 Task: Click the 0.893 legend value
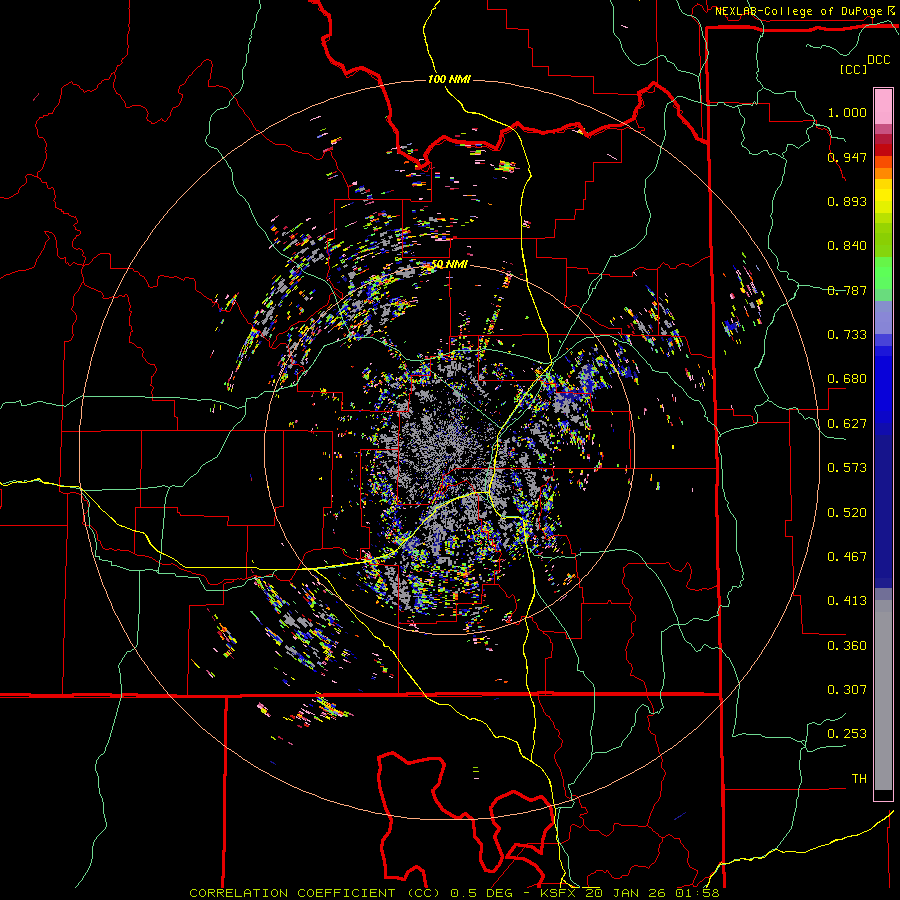tap(847, 201)
